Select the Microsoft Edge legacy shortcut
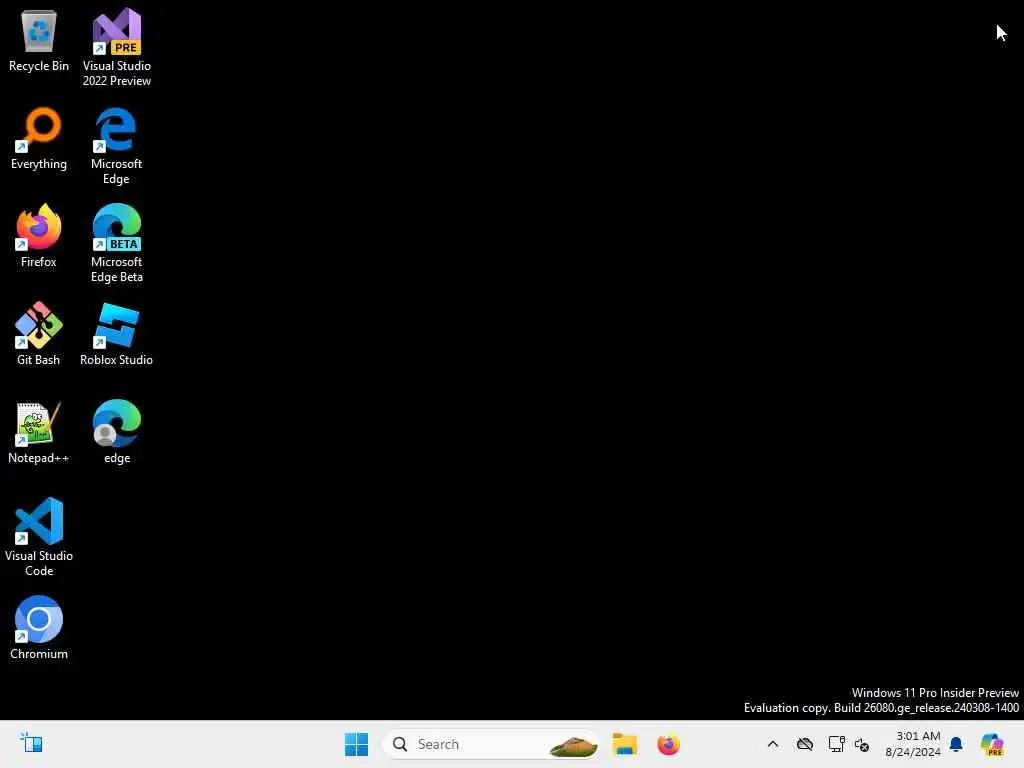 point(116,146)
